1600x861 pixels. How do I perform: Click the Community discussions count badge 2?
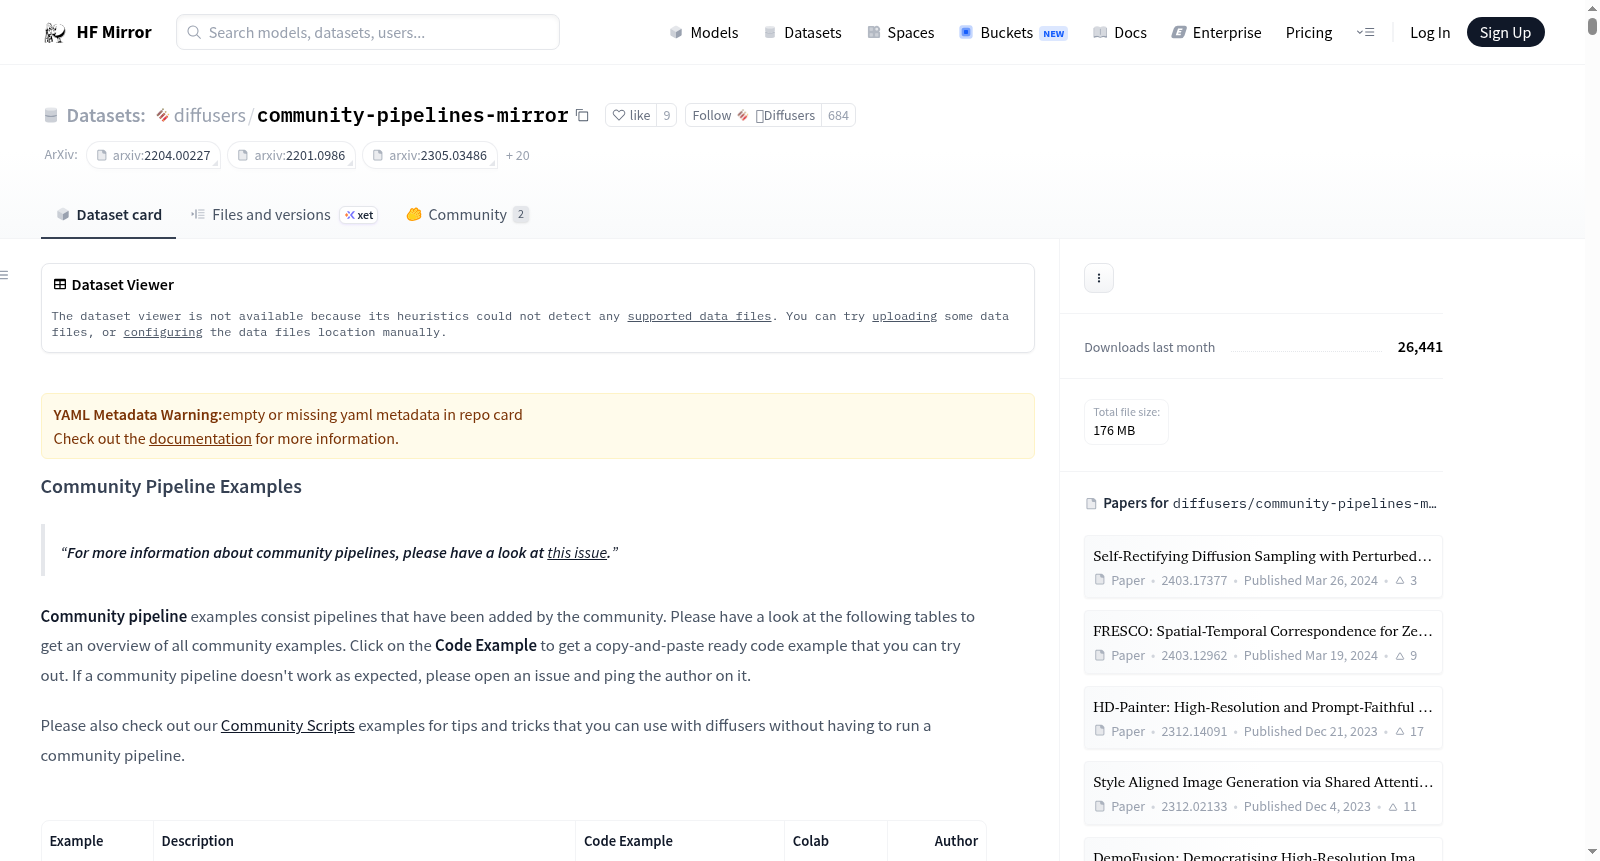pyautogui.click(x=521, y=215)
